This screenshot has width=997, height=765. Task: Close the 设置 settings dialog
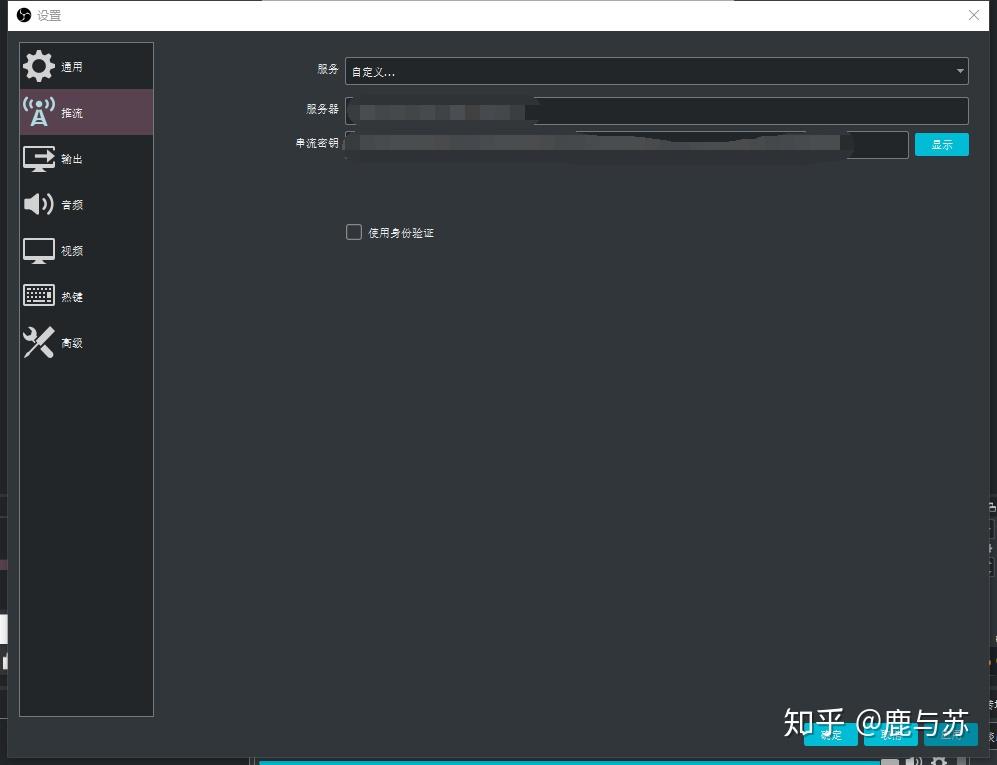pyautogui.click(x=973, y=15)
